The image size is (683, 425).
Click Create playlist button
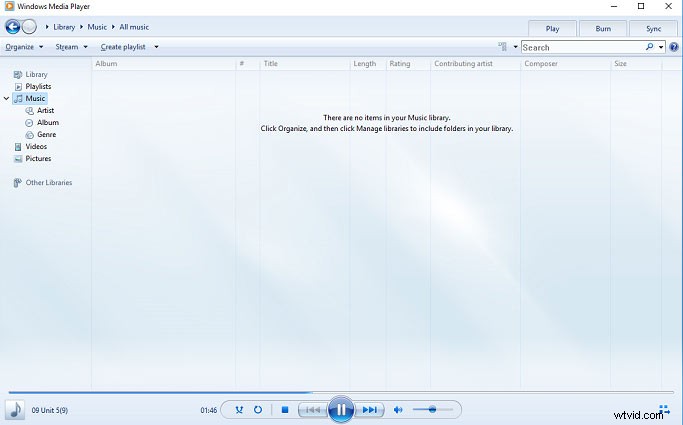pos(123,47)
